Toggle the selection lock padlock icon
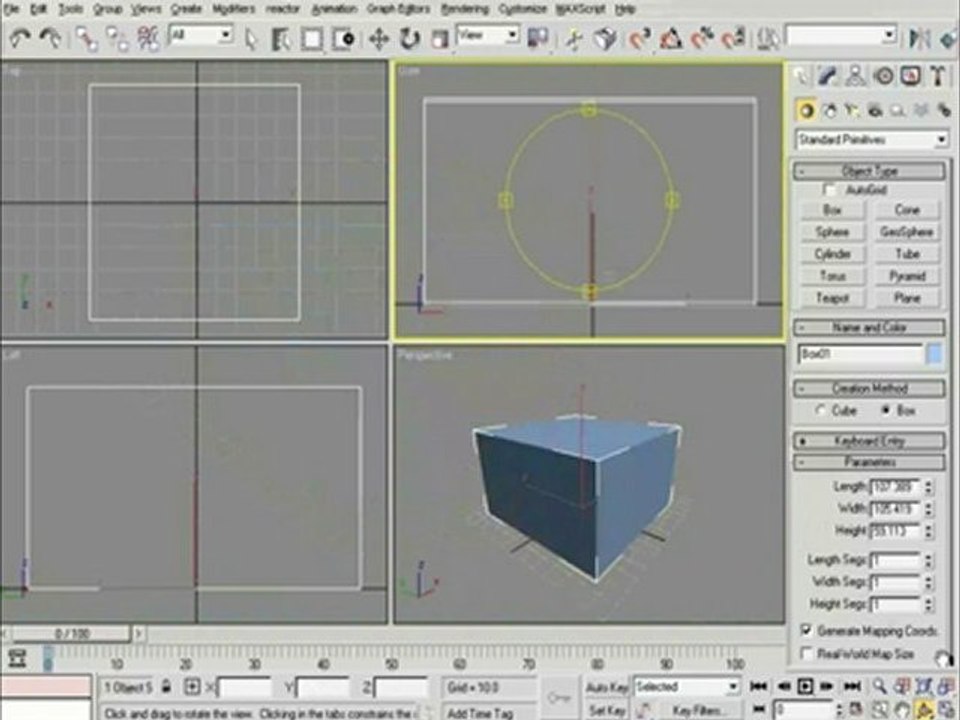The image size is (960, 720). [166, 687]
